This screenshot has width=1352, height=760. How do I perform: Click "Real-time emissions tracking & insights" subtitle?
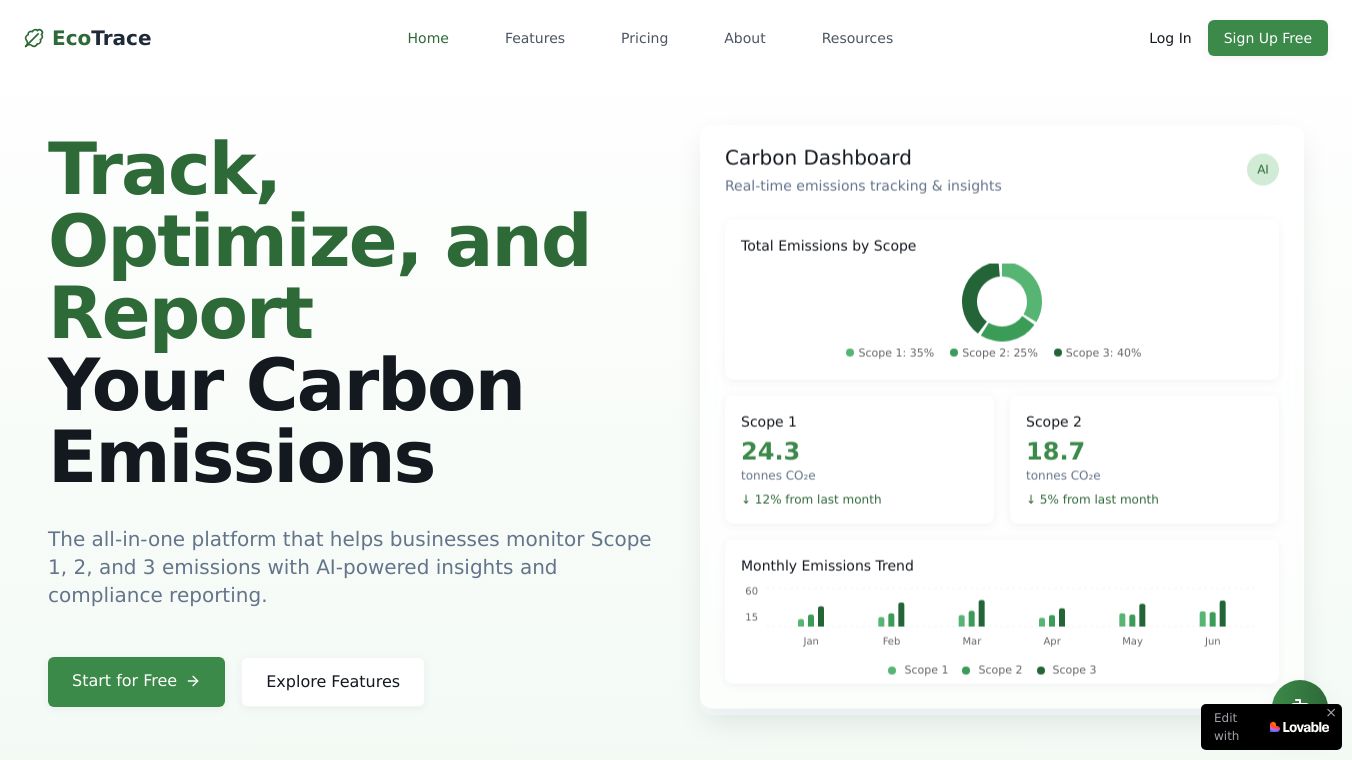pos(863,186)
